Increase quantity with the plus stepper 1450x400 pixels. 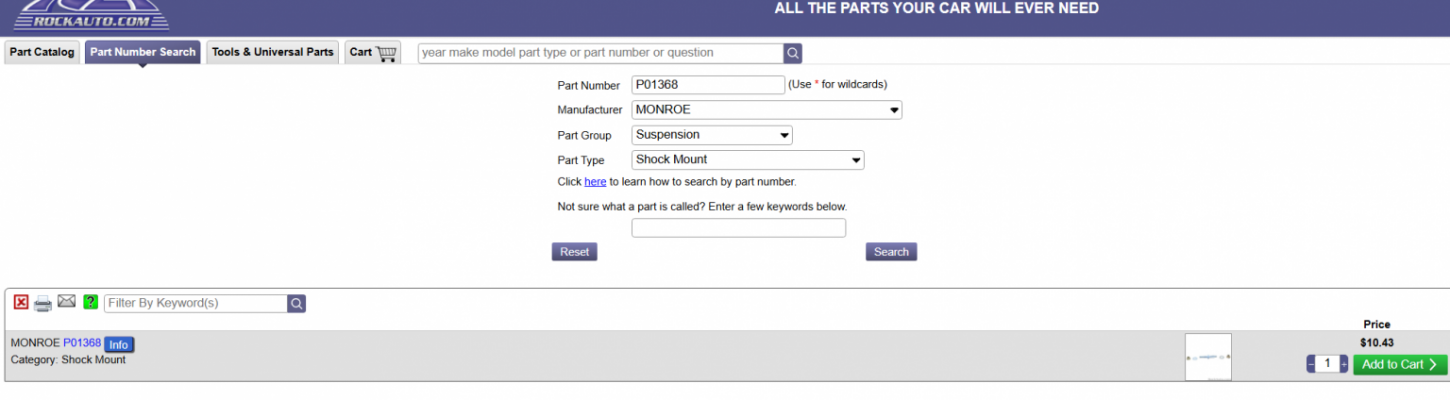(x=1344, y=364)
